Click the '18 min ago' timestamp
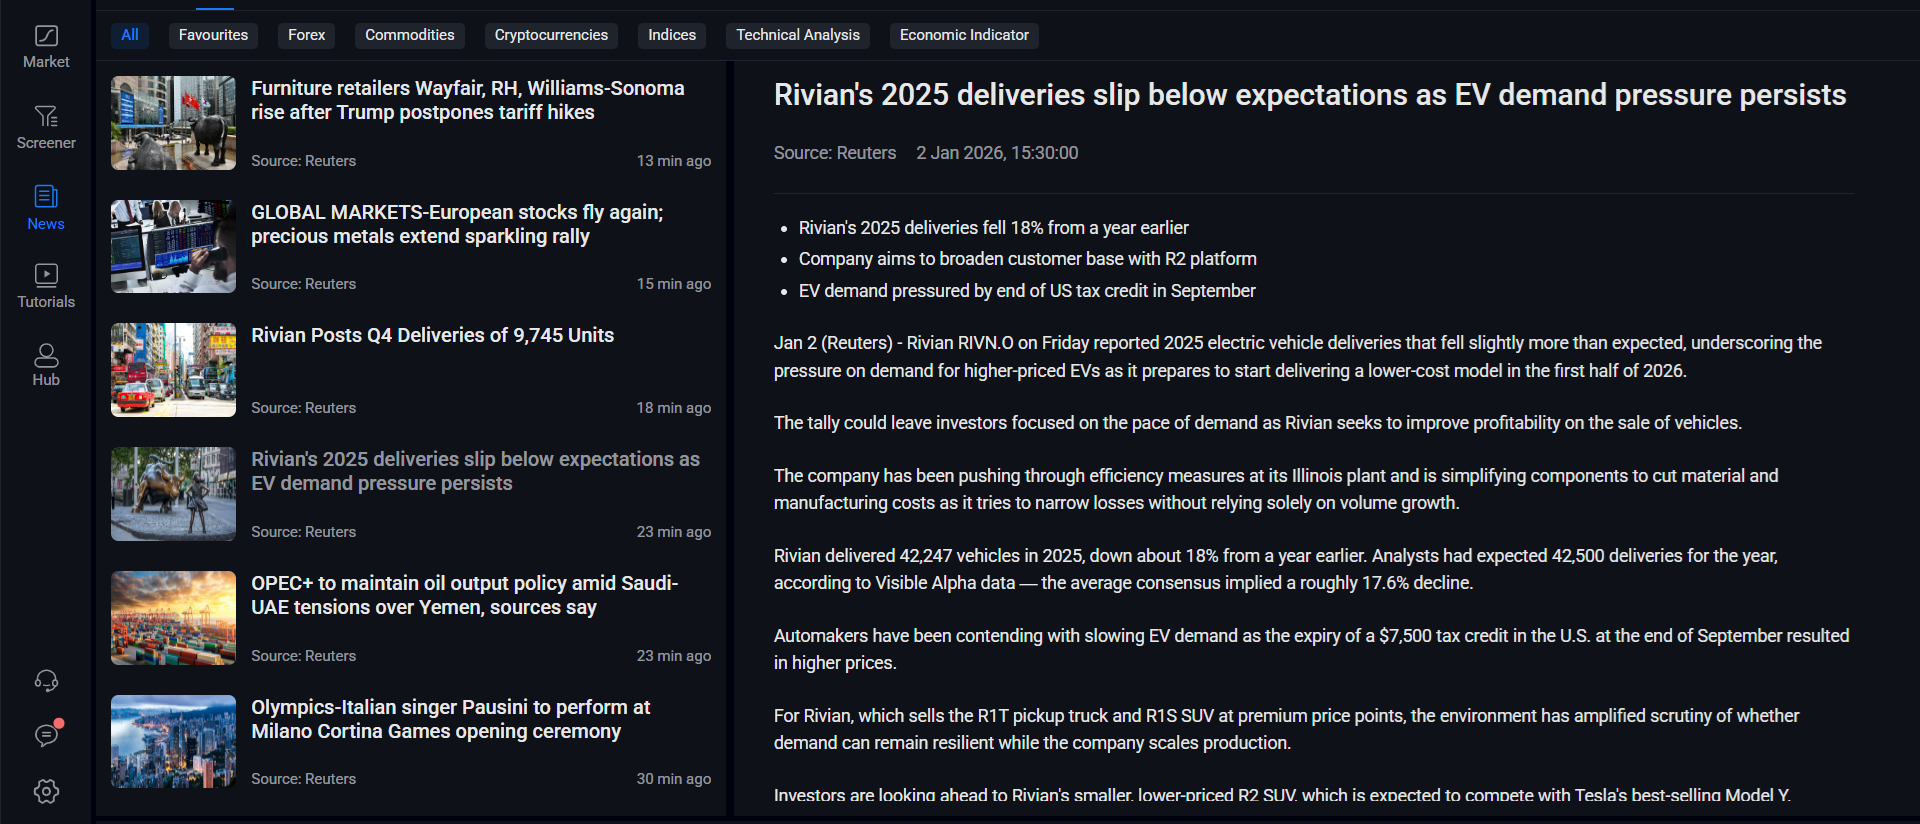 pos(674,408)
